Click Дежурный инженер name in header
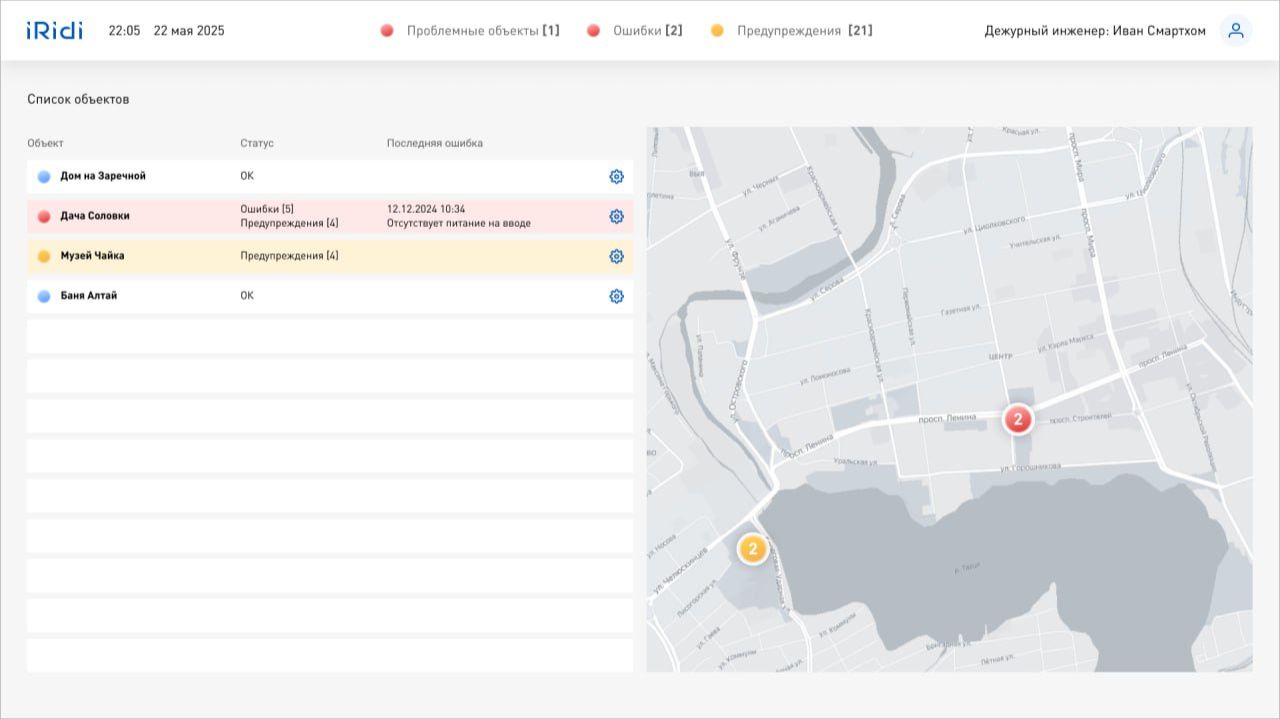The image size is (1280, 719). pyautogui.click(x=1094, y=31)
